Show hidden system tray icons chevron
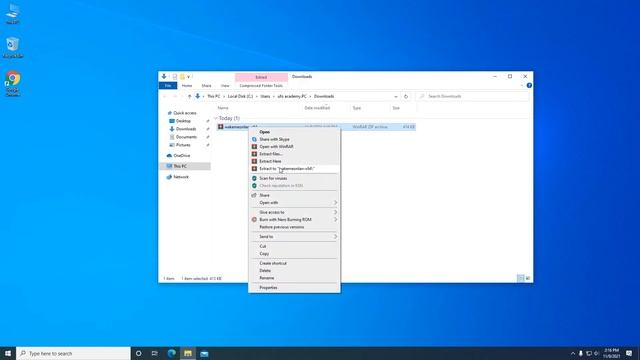This screenshot has height=360, width=640. click(x=573, y=353)
